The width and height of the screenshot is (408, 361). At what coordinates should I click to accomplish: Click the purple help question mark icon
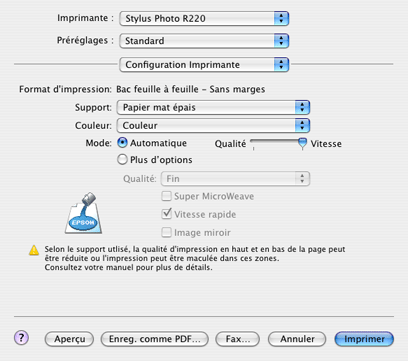tap(21, 338)
